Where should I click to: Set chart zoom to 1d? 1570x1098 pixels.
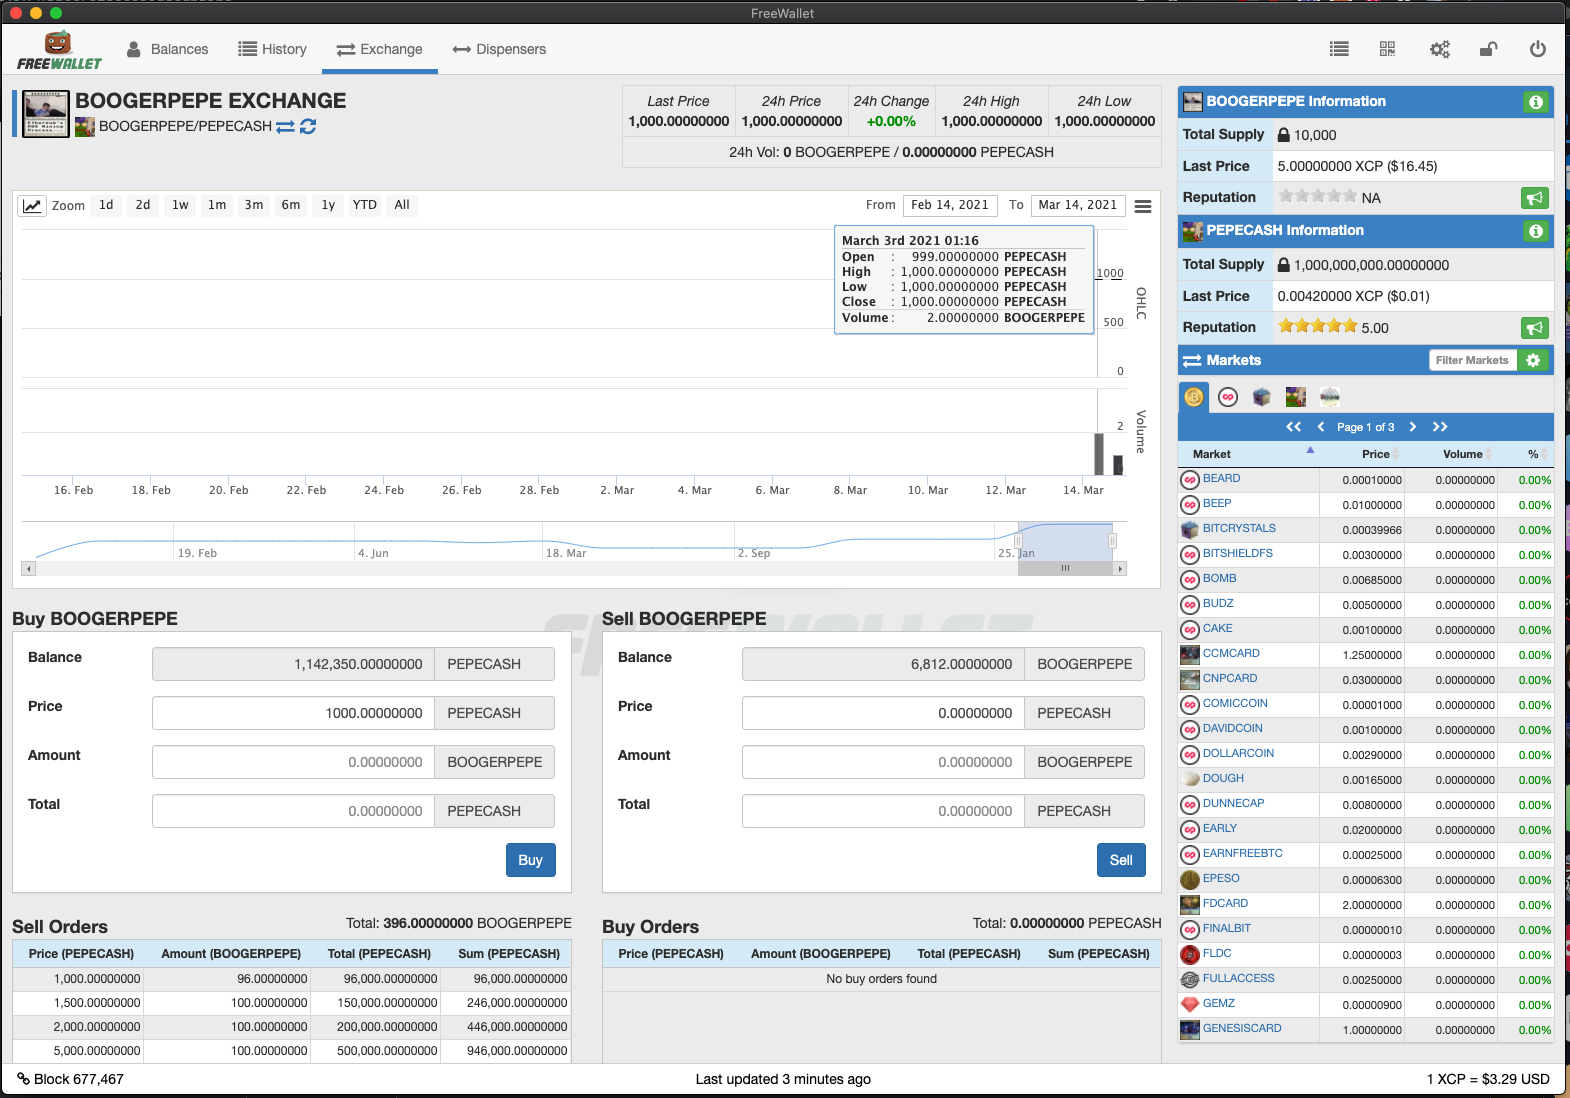click(x=106, y=205)
